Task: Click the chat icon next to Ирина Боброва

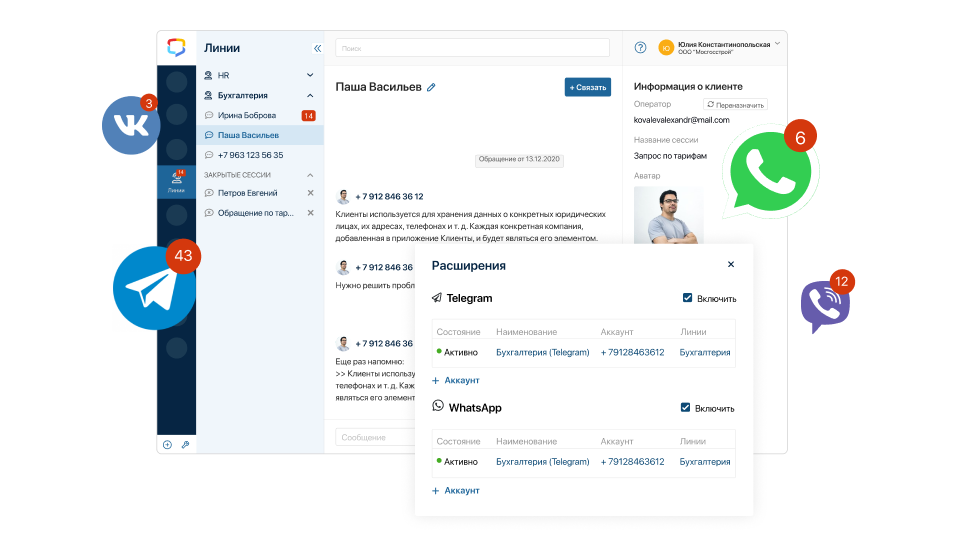Action: (209, 115)
